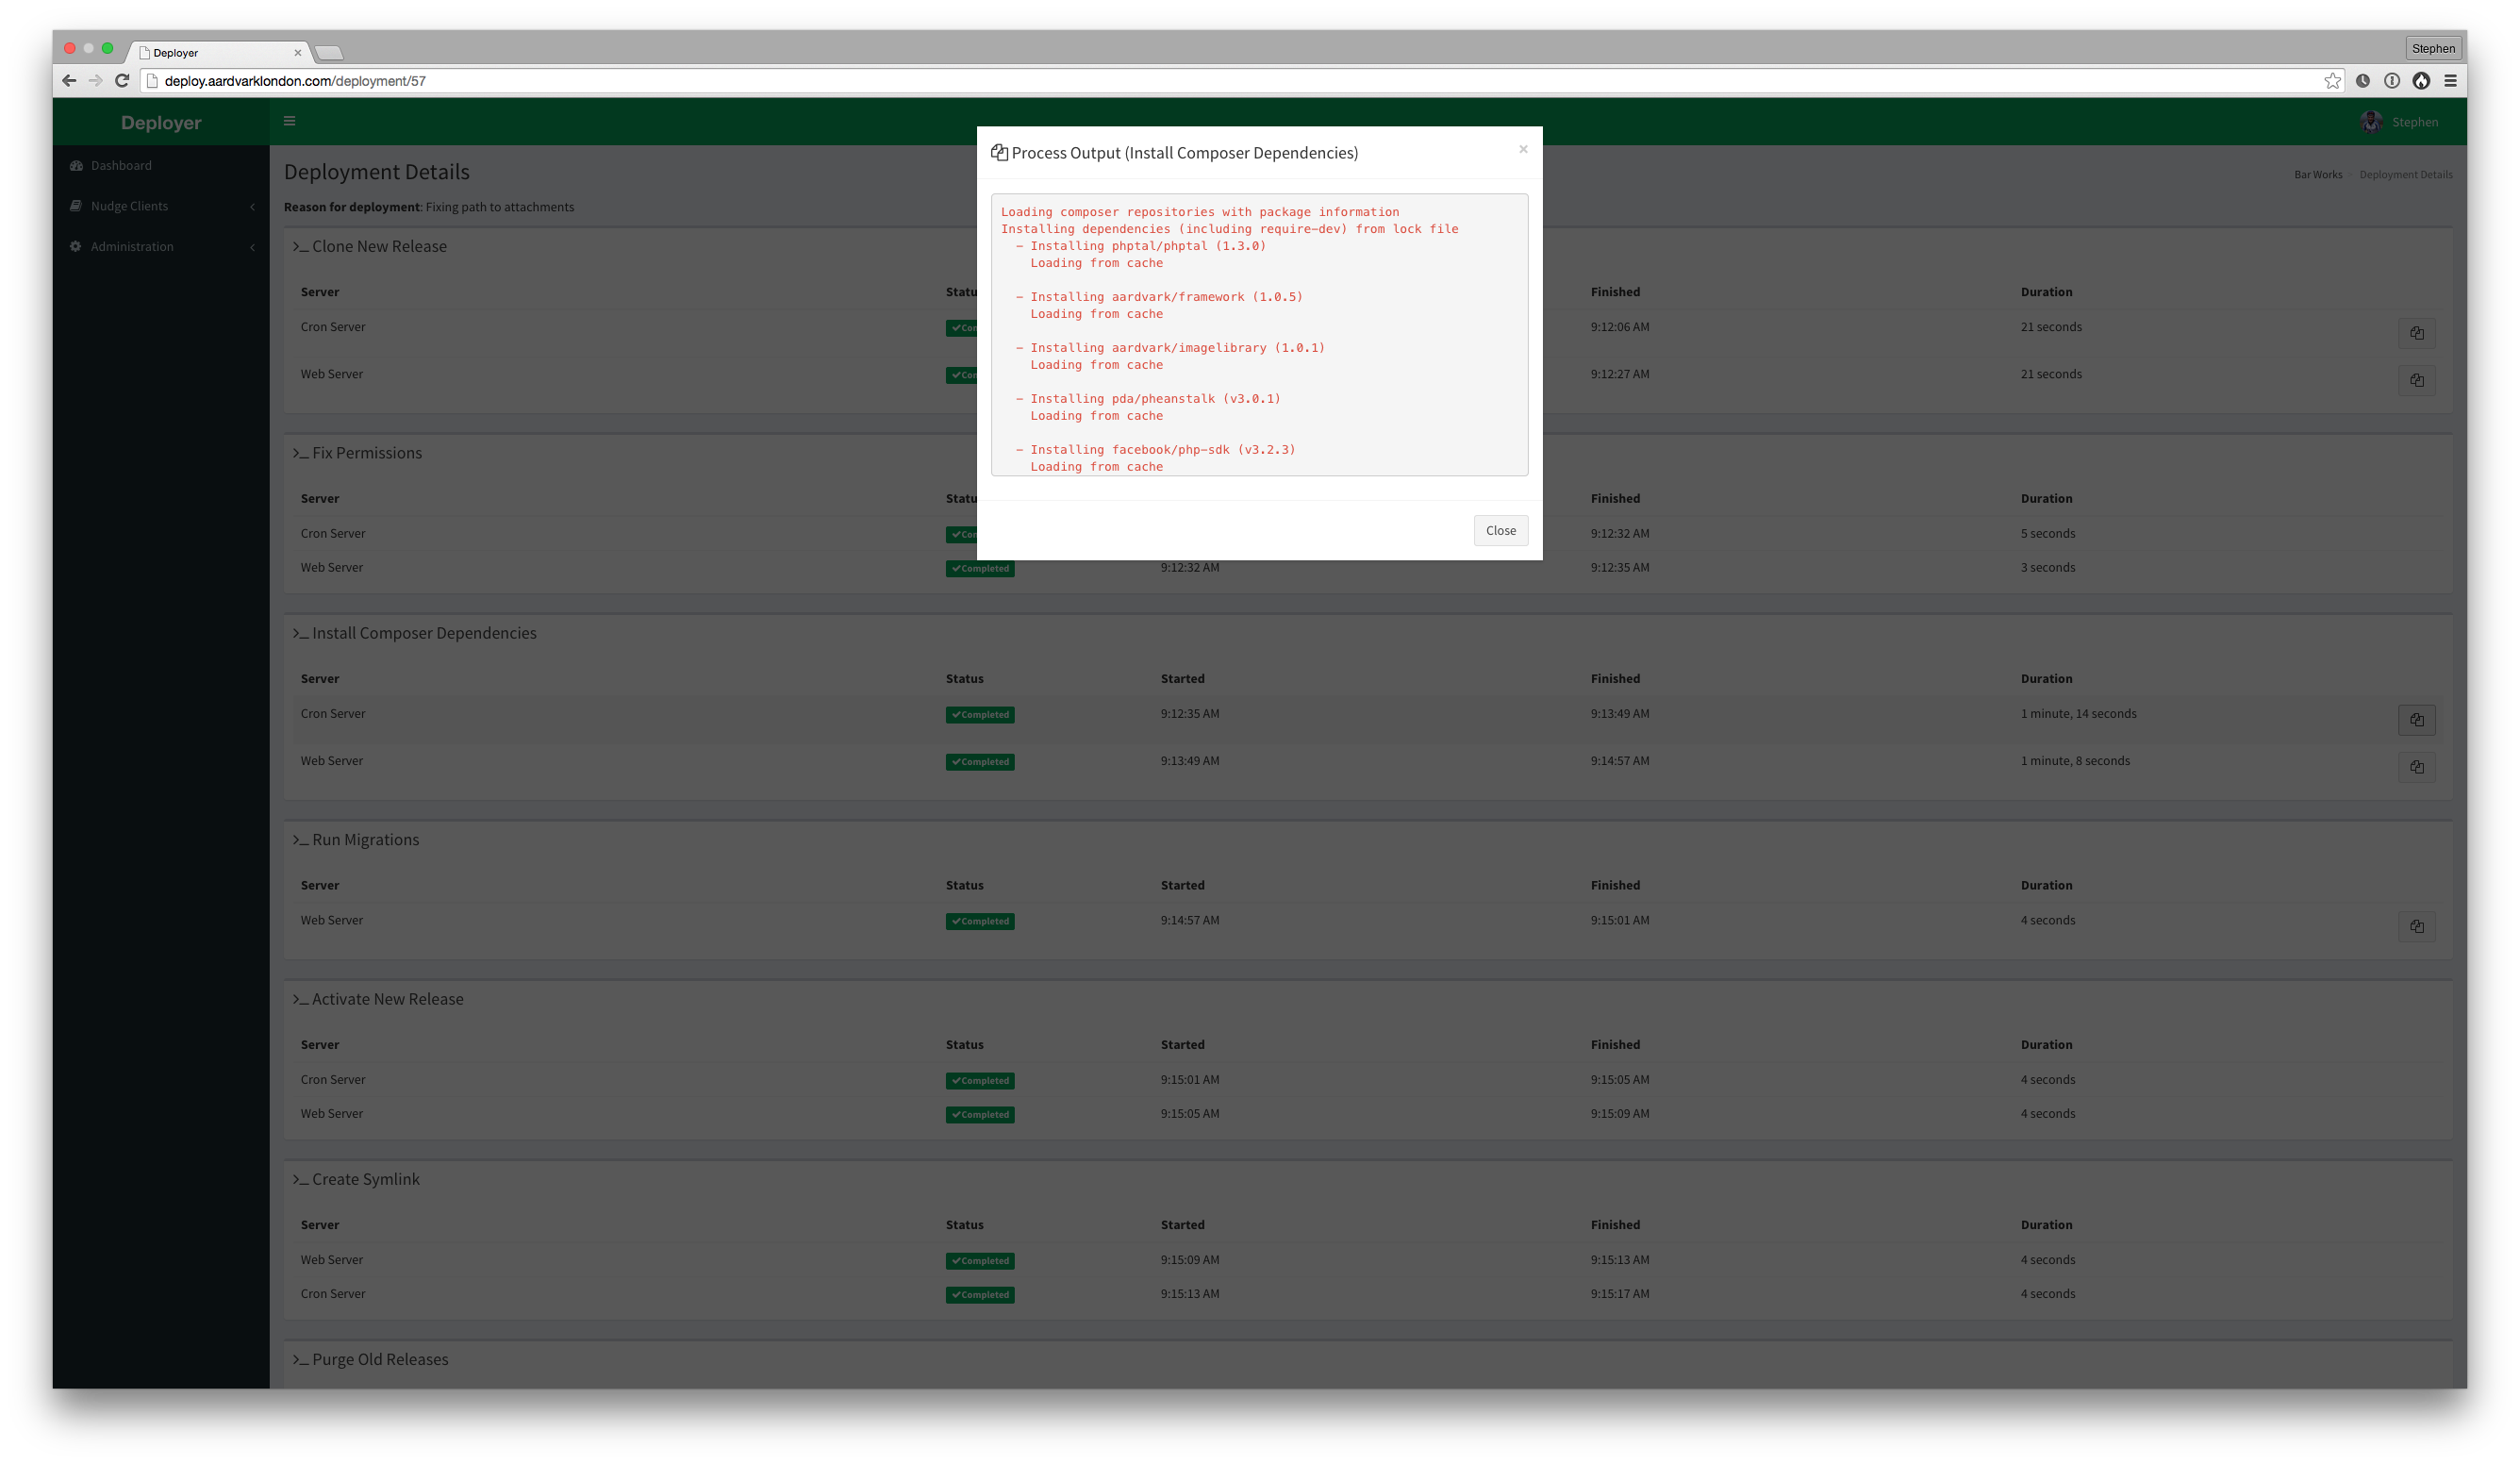This screenshot has width=2520, height=1464.
Task: Click the Install Composer Dependencies section heading
Action: 424,634
